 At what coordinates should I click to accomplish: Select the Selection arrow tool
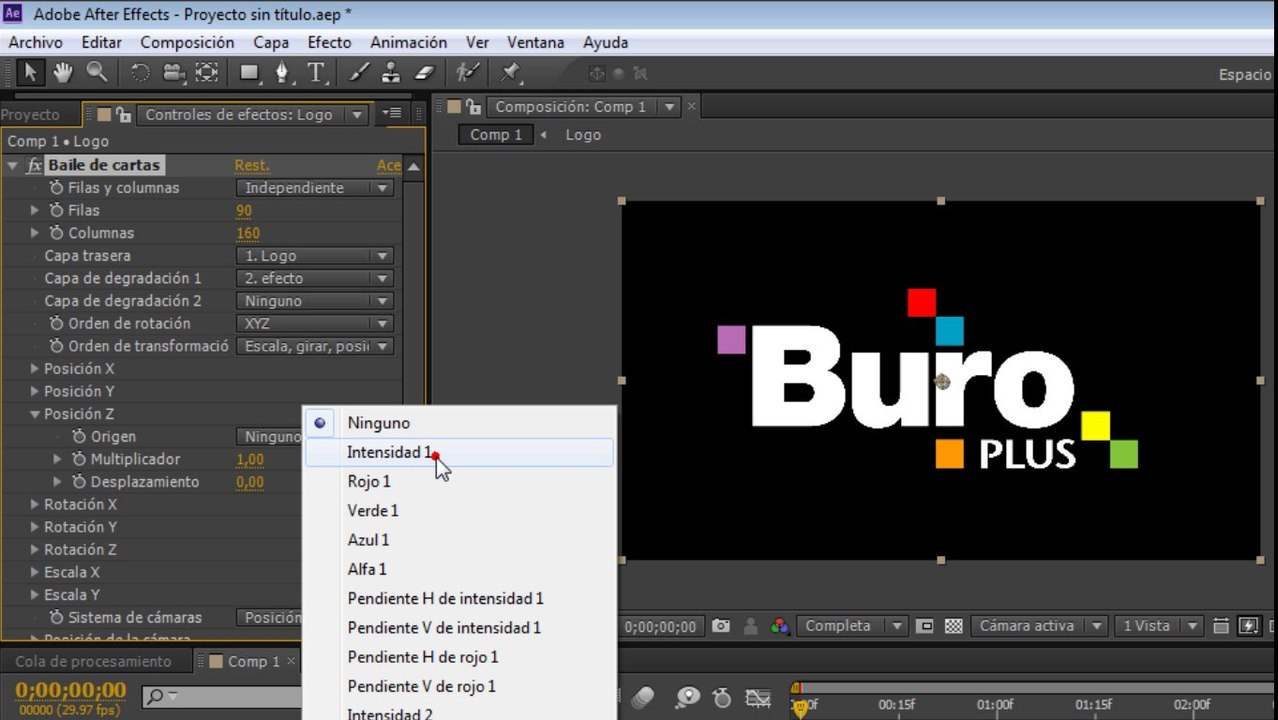(x=30, y=72)
